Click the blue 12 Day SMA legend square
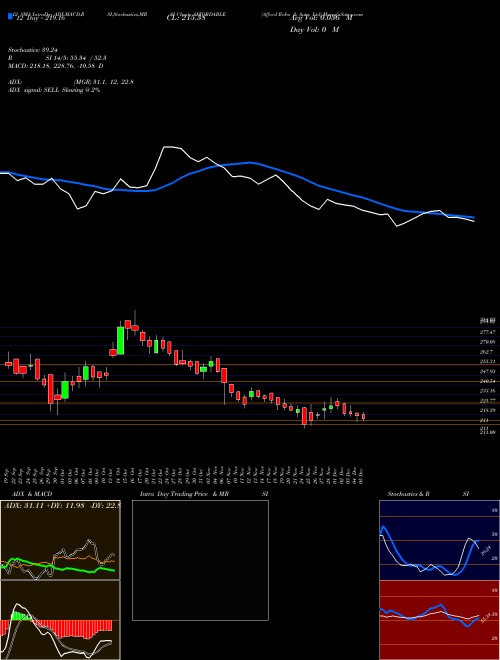500x660 pixels. pos(10,17)
